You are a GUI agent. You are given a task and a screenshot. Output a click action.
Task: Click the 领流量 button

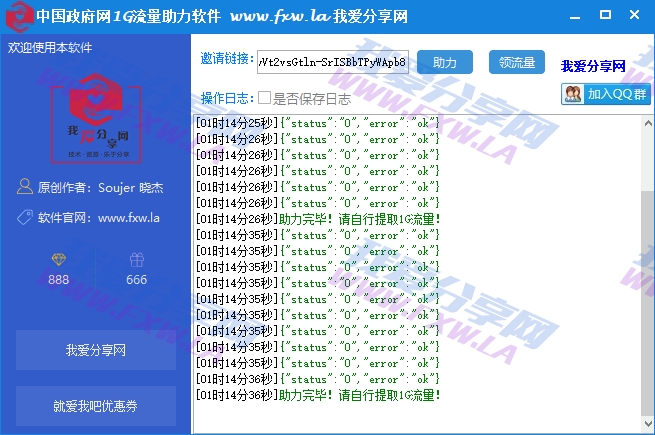click(517, 62)
